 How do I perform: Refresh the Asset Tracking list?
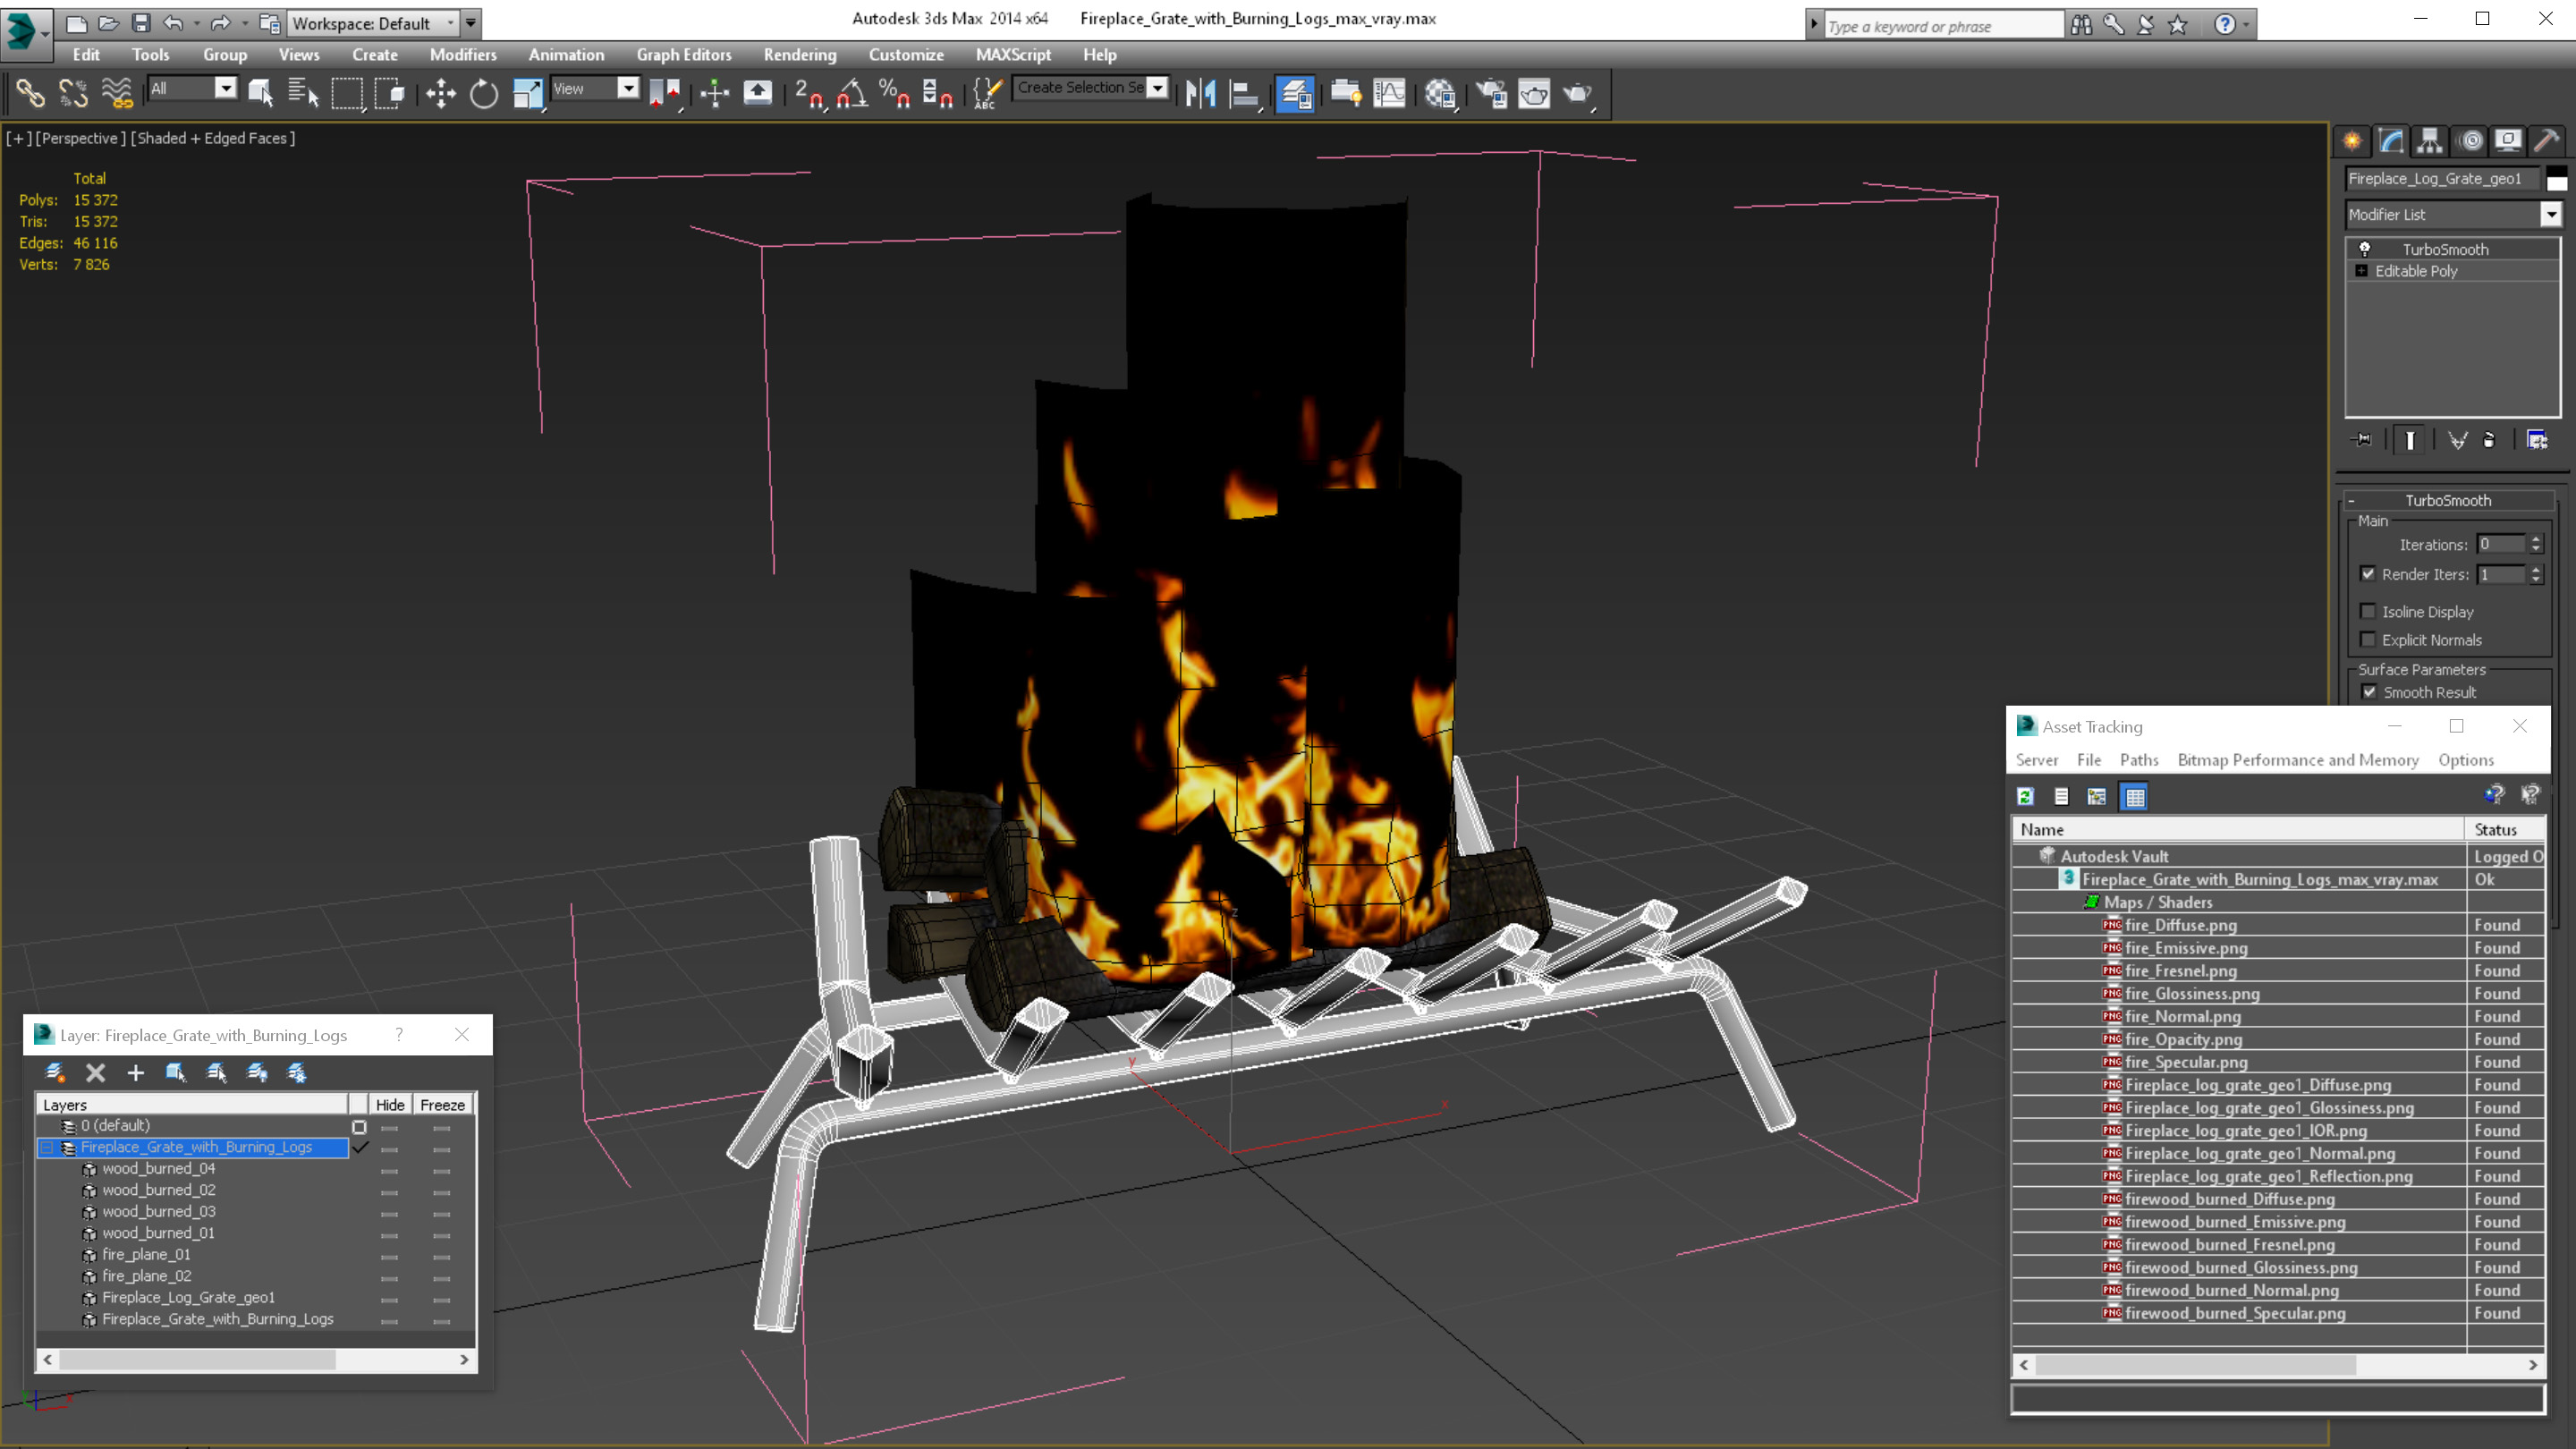[2026, 797]
